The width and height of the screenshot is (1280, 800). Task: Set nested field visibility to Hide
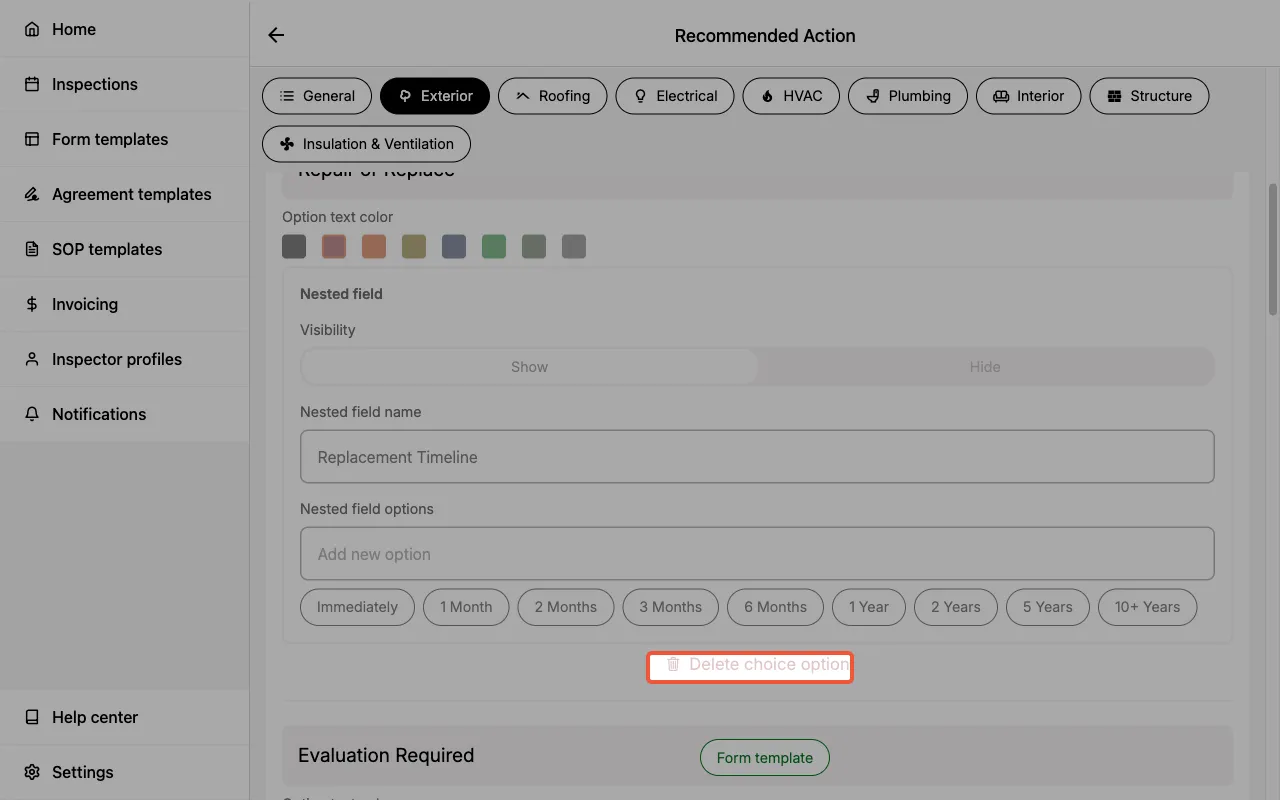985,366
